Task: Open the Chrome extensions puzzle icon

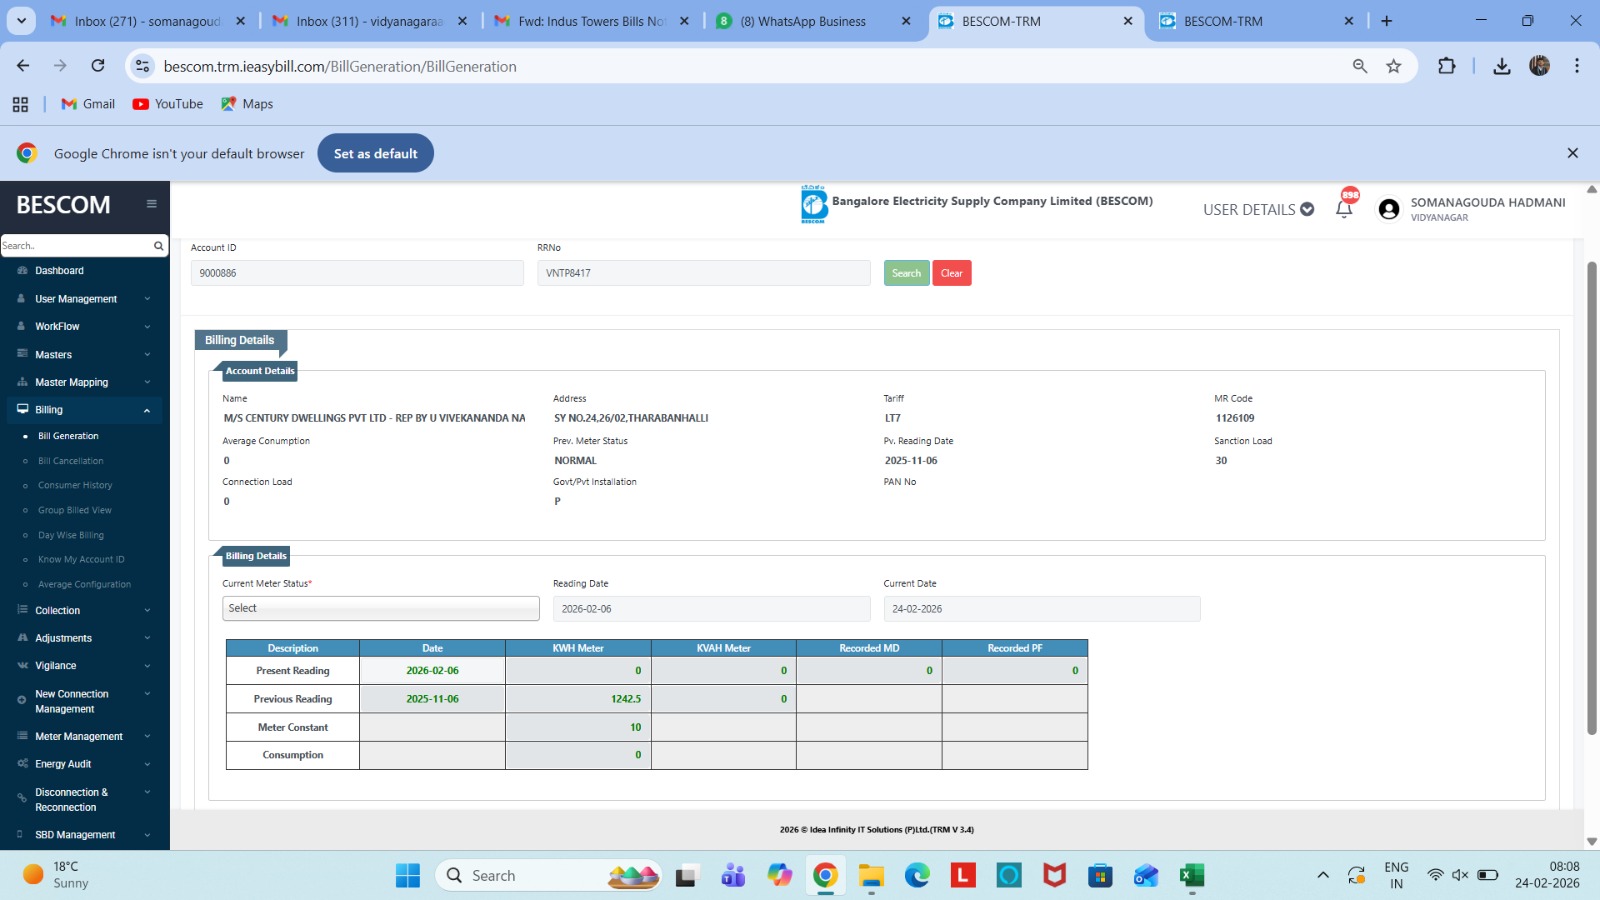Action: 1446,66
